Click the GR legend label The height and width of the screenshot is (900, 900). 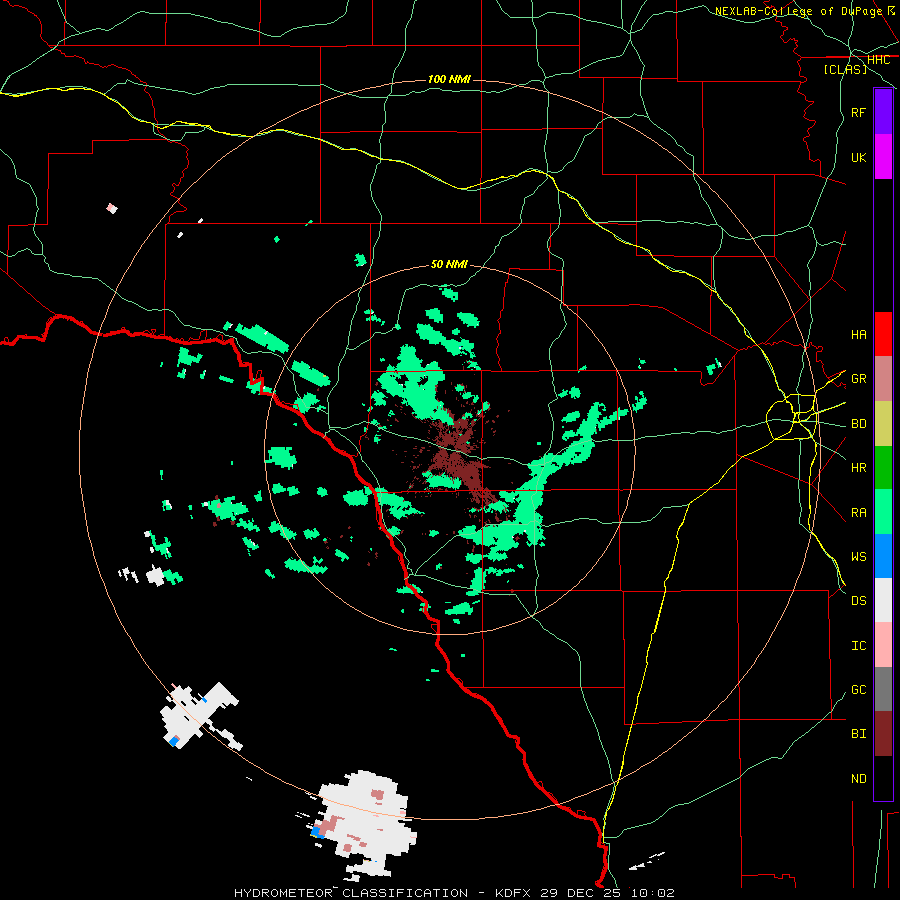coord(858,379)
